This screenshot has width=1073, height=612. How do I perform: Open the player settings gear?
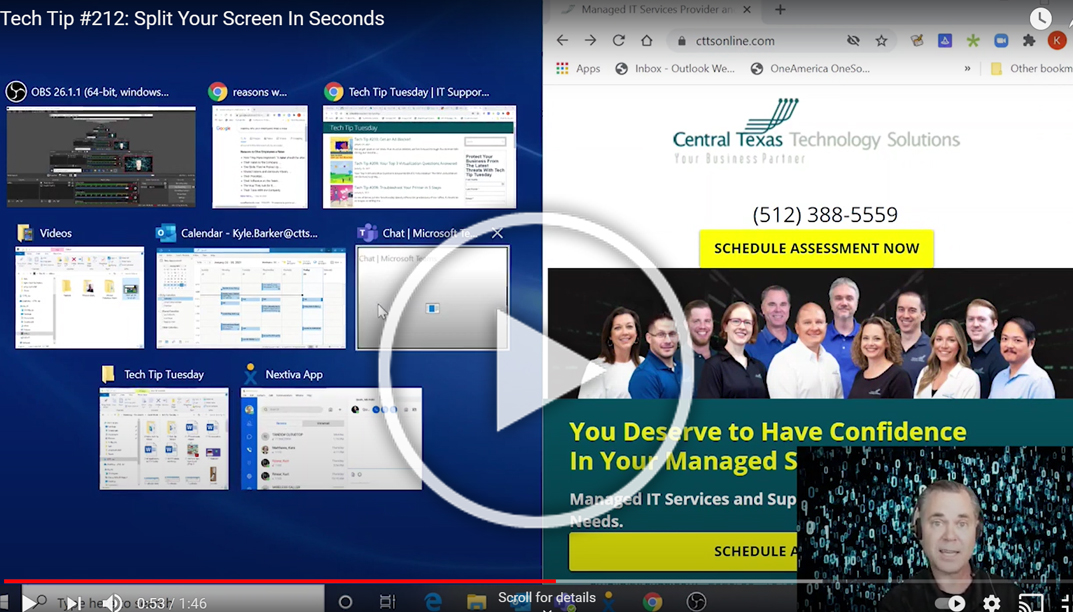991,603
